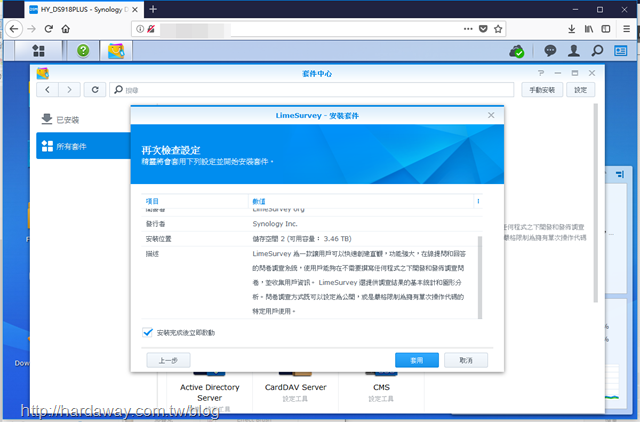
Task: Click Package Center help question mark
Action: click(541, 73)
